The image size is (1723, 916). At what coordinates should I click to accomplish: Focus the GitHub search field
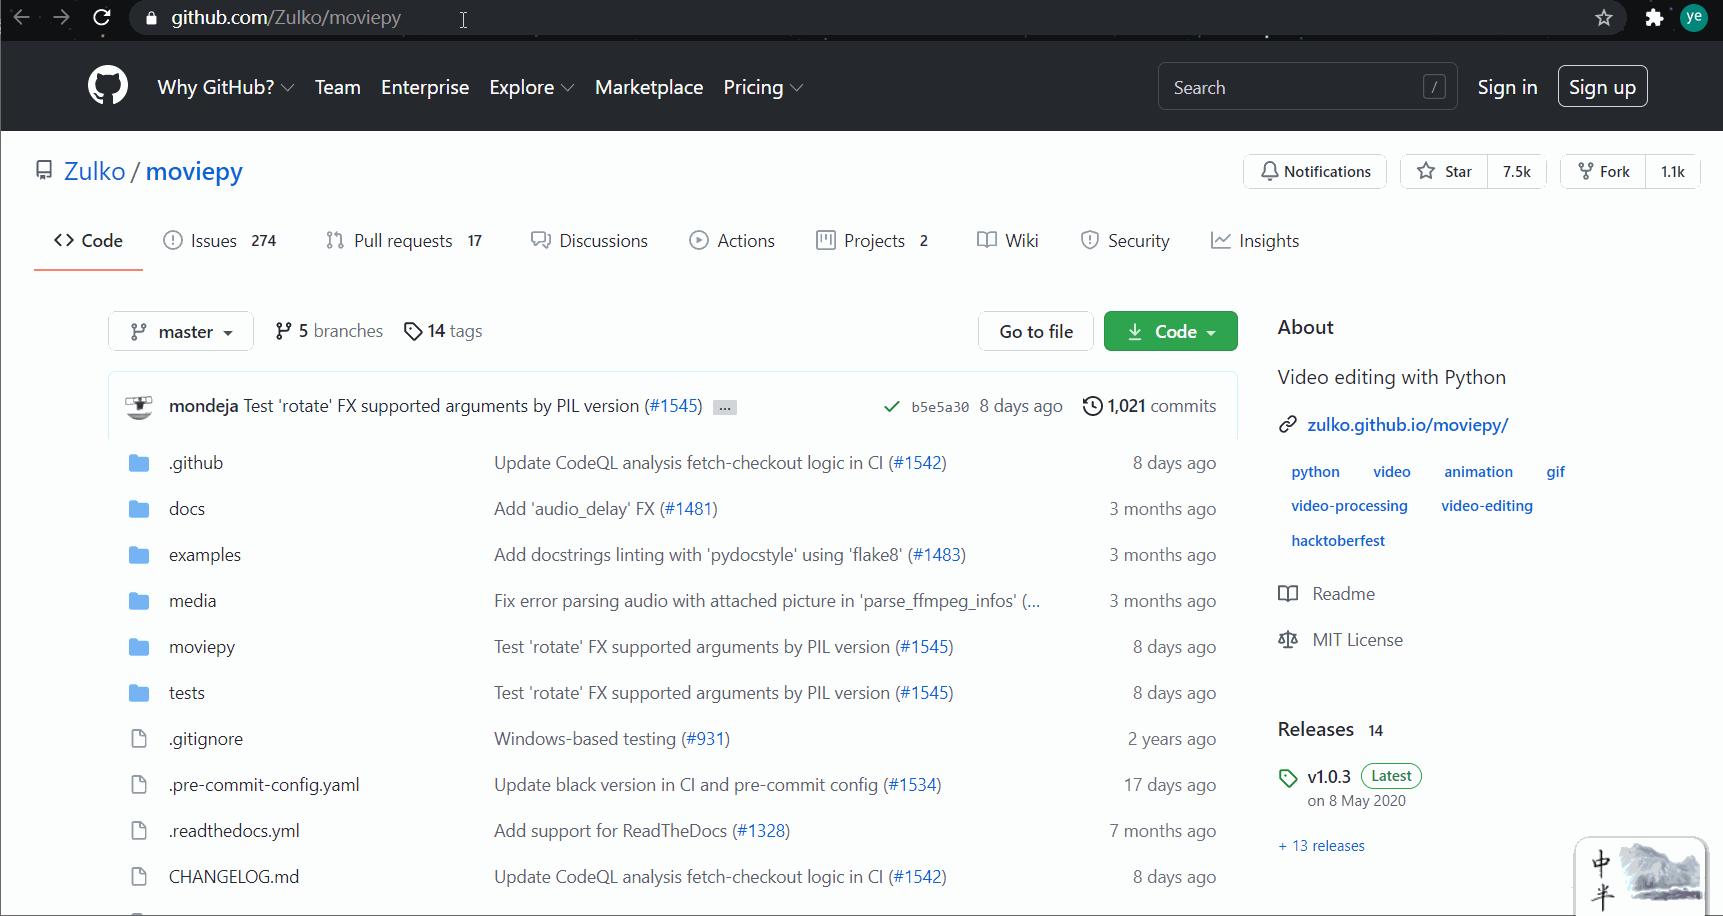(x=1295, y=88)
